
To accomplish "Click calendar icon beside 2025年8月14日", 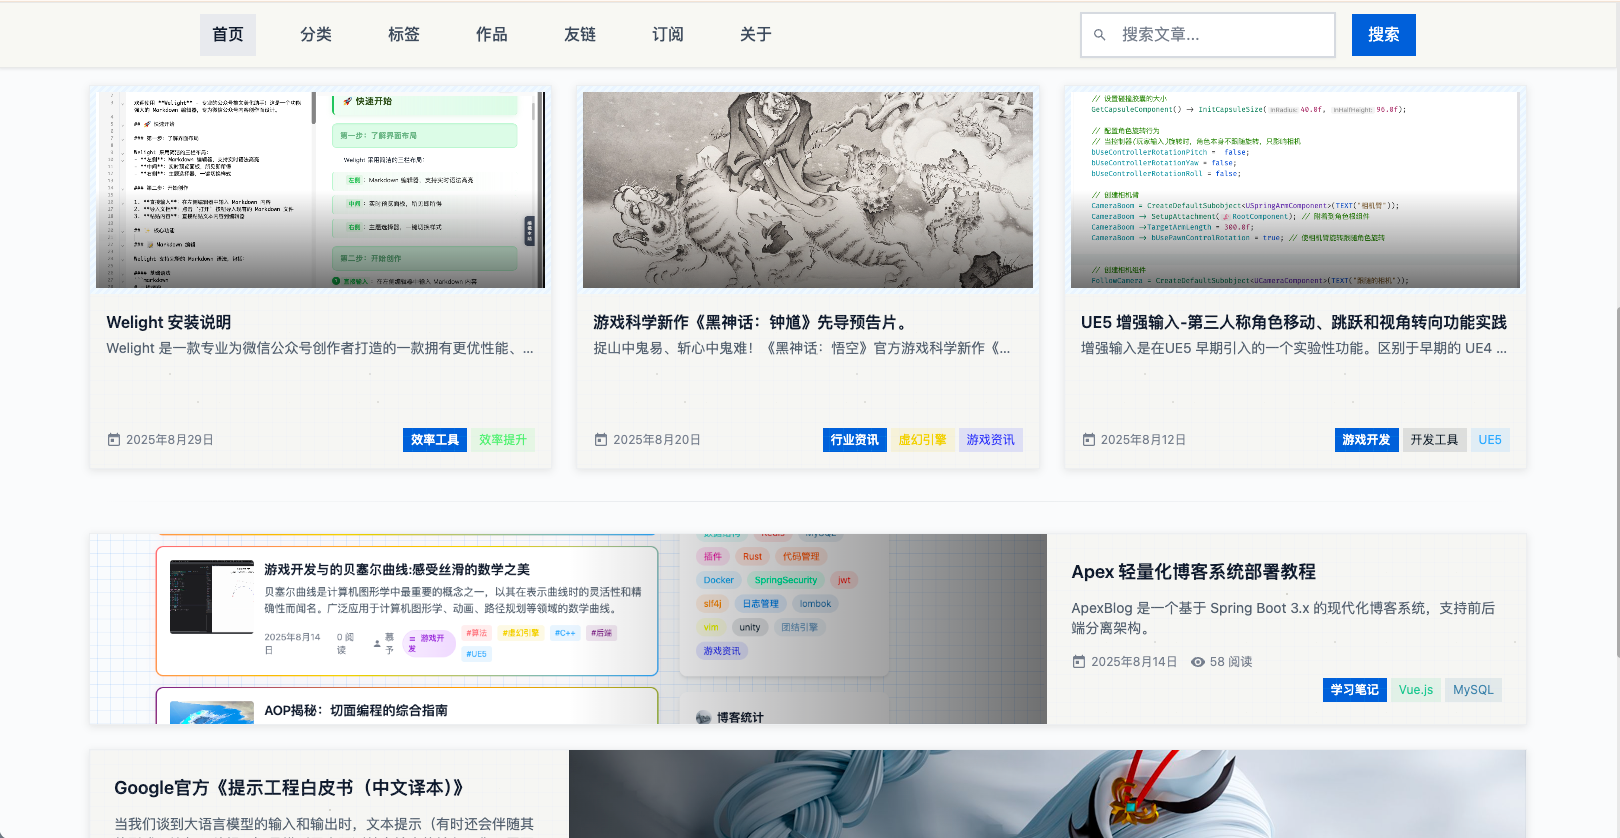I will [1079, 662].
